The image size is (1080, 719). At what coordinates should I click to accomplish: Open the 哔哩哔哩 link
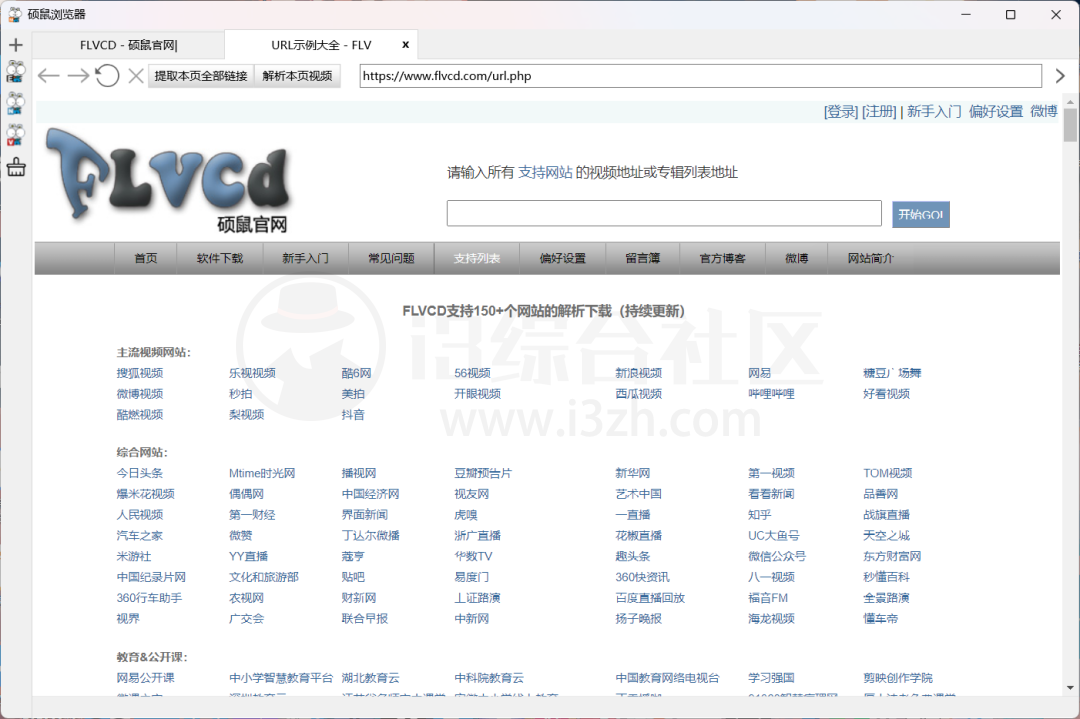click(771, 394)
